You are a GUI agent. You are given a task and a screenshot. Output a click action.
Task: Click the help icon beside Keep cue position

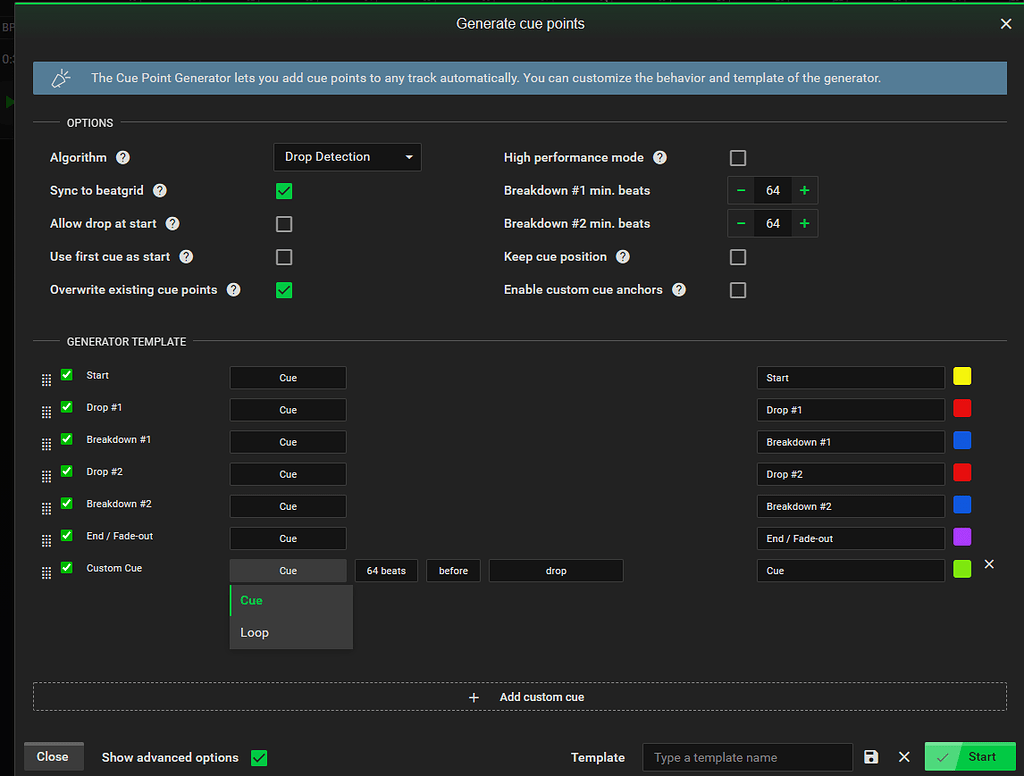tap(624, 257)
